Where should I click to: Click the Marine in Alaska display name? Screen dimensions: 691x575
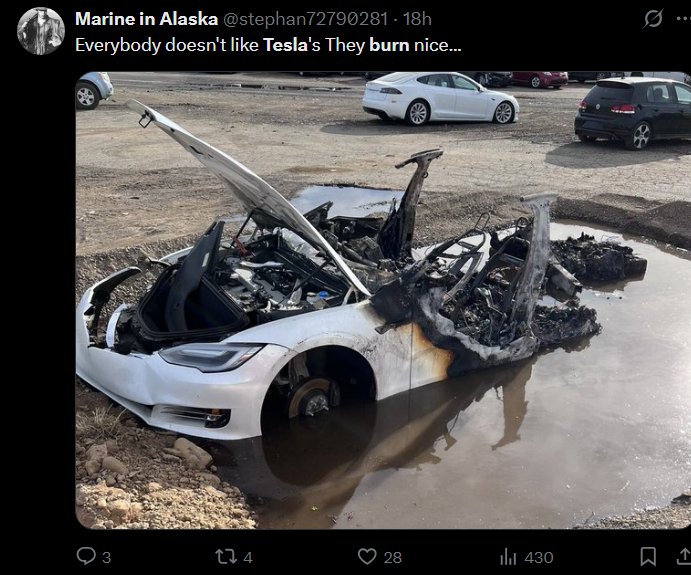(x=146, y=19)
